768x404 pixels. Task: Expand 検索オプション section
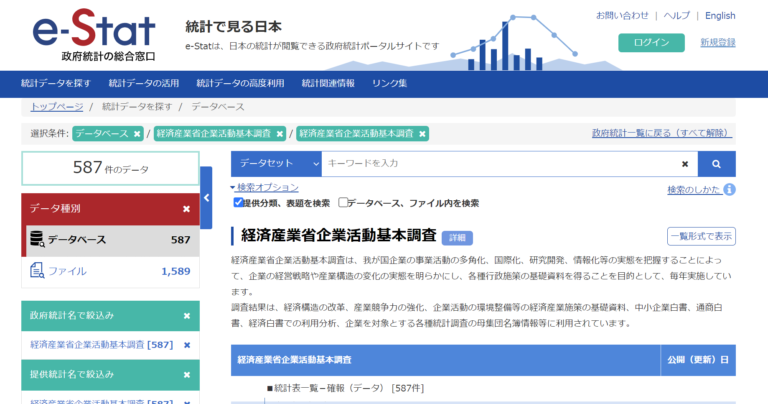coord(265,187)
